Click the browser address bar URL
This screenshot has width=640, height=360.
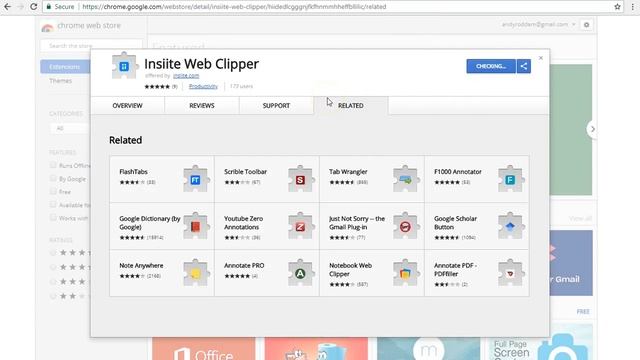(x=234, y=7)
